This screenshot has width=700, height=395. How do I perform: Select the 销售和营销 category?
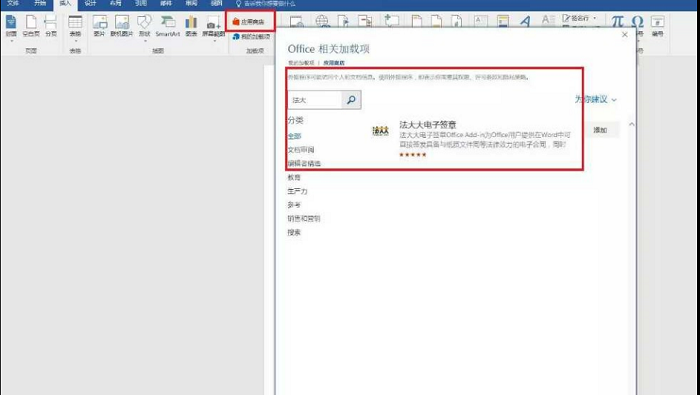point(304,219)
